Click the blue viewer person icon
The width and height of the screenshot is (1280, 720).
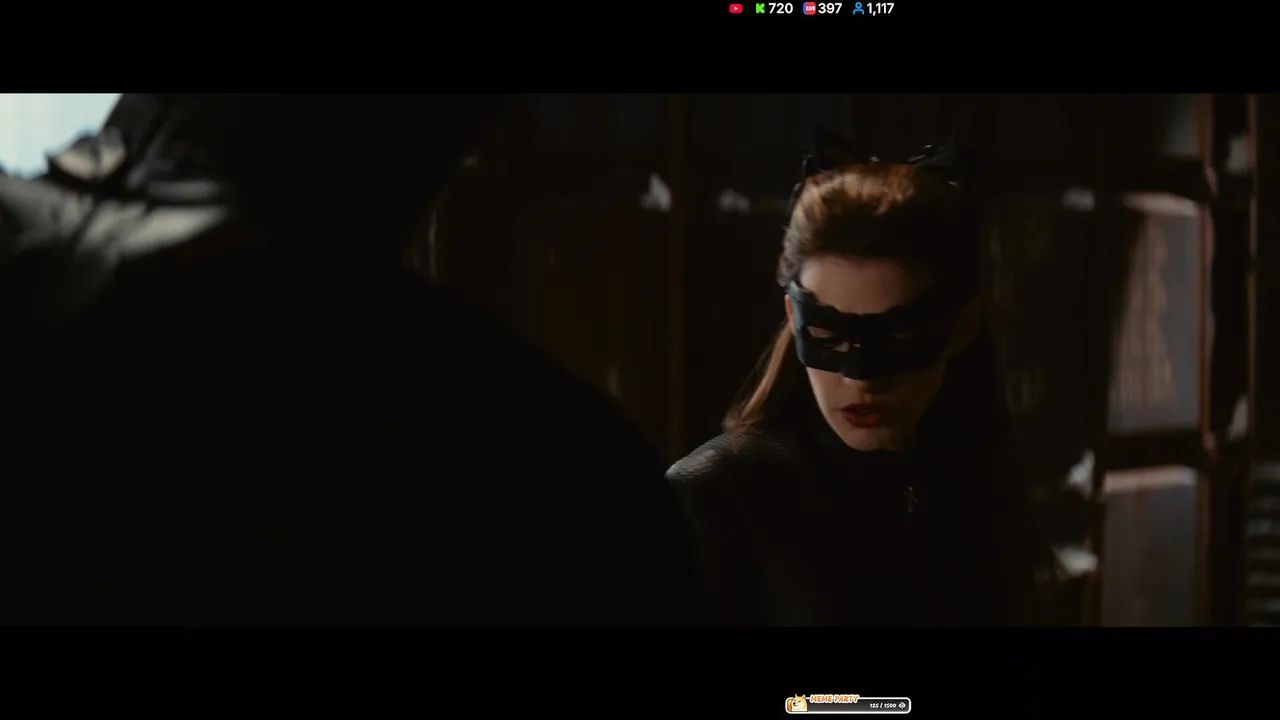858,8
